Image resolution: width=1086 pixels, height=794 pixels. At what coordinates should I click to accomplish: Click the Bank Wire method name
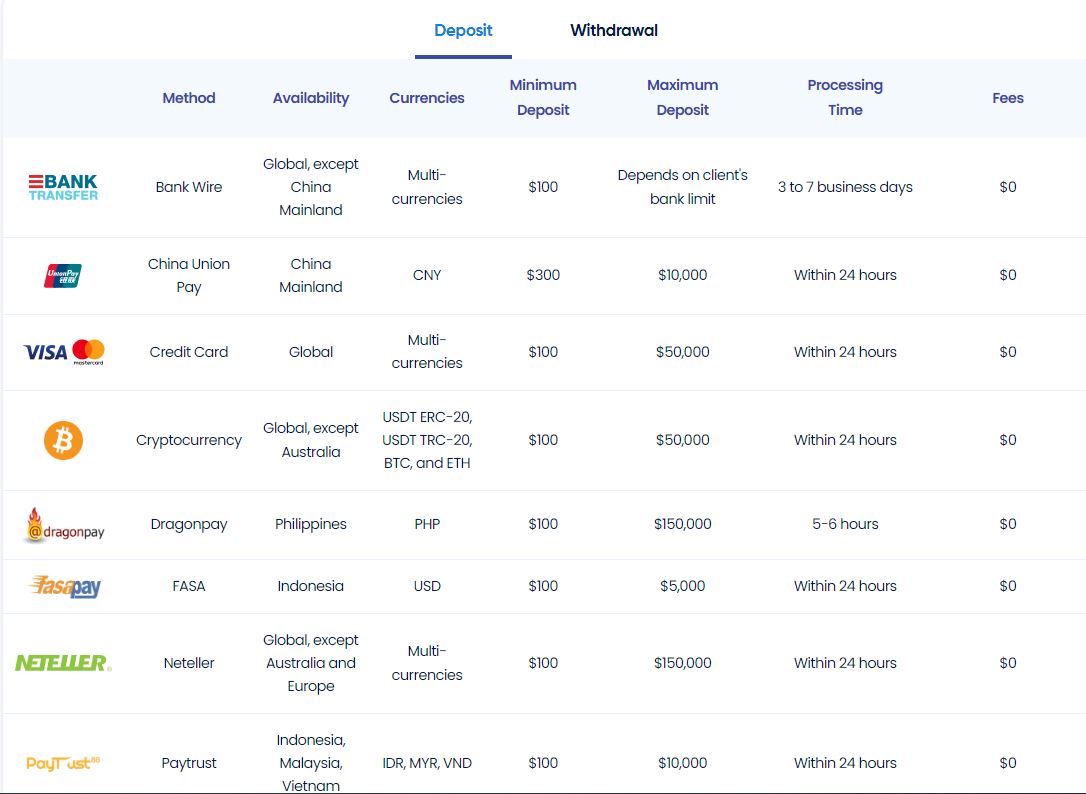click(x=189, y=187)
